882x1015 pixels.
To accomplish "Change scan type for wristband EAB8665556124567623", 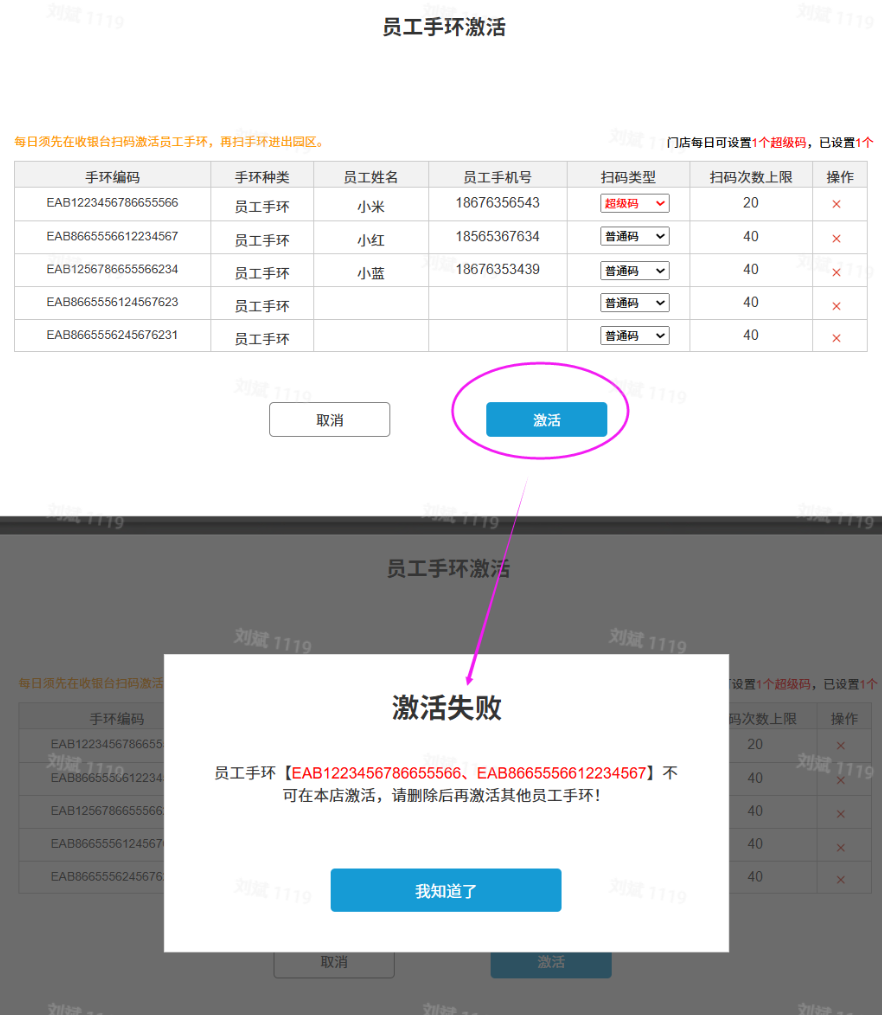I will pos(634,303).
